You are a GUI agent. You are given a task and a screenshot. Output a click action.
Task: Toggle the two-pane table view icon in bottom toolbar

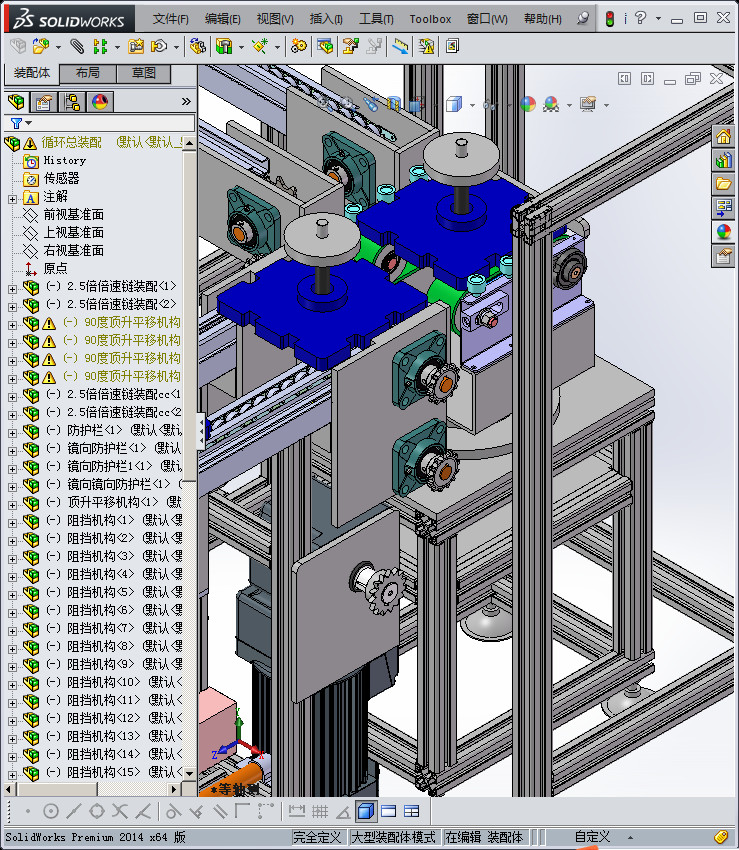pyautogui.click(x=412, y=812)
